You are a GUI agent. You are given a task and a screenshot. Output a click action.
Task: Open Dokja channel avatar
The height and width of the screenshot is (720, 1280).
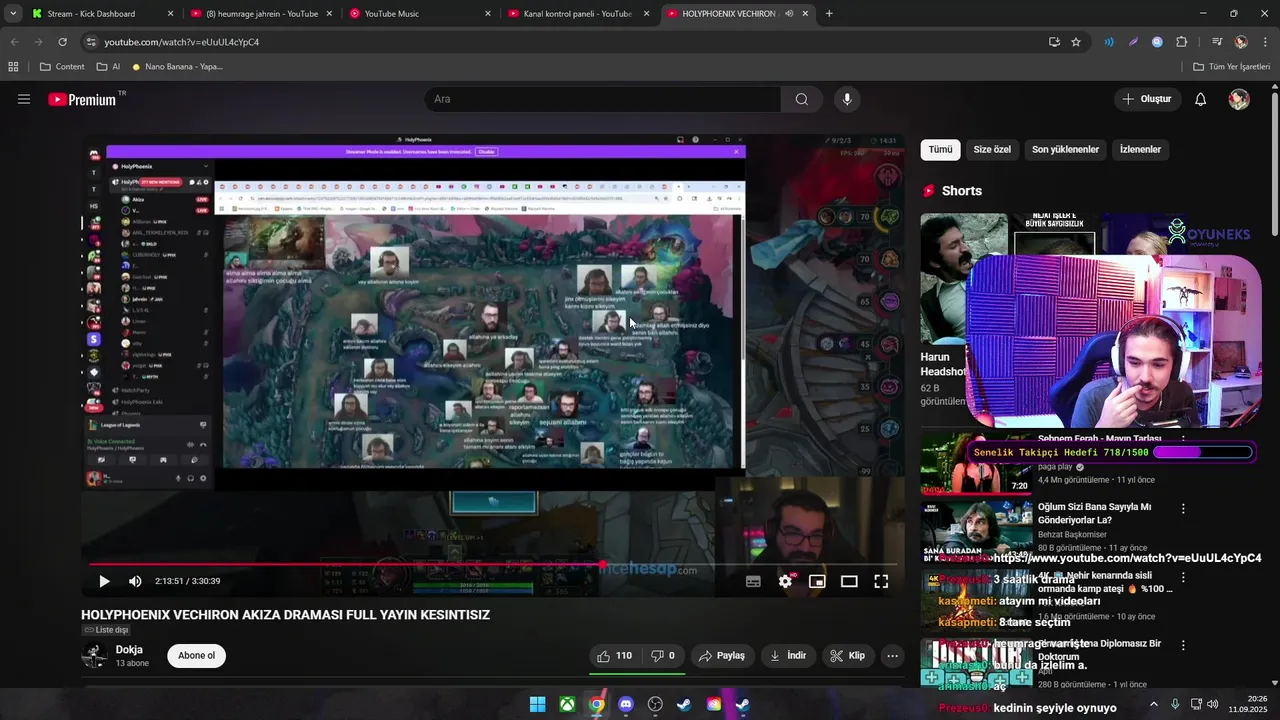tap(94, 656)
